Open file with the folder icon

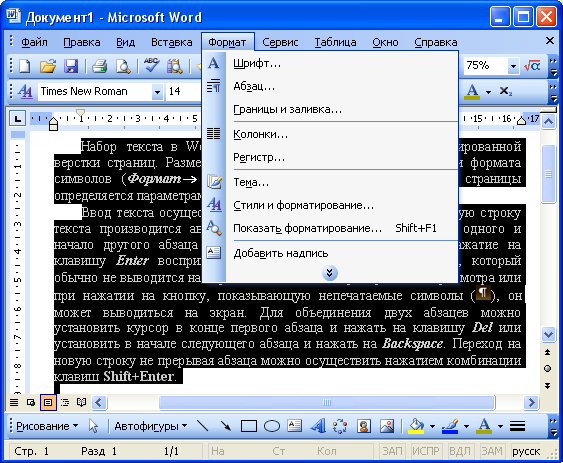[48, 66]
